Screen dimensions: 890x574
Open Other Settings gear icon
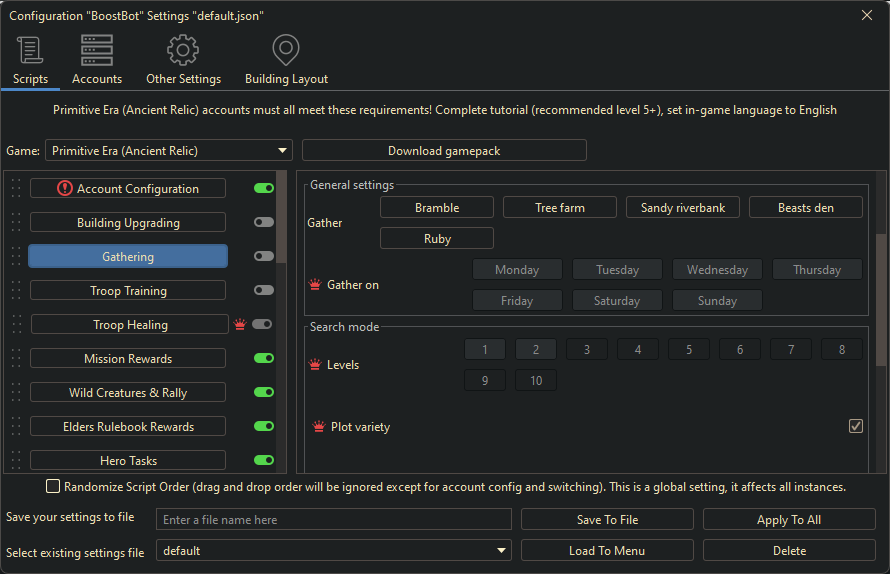183,51
